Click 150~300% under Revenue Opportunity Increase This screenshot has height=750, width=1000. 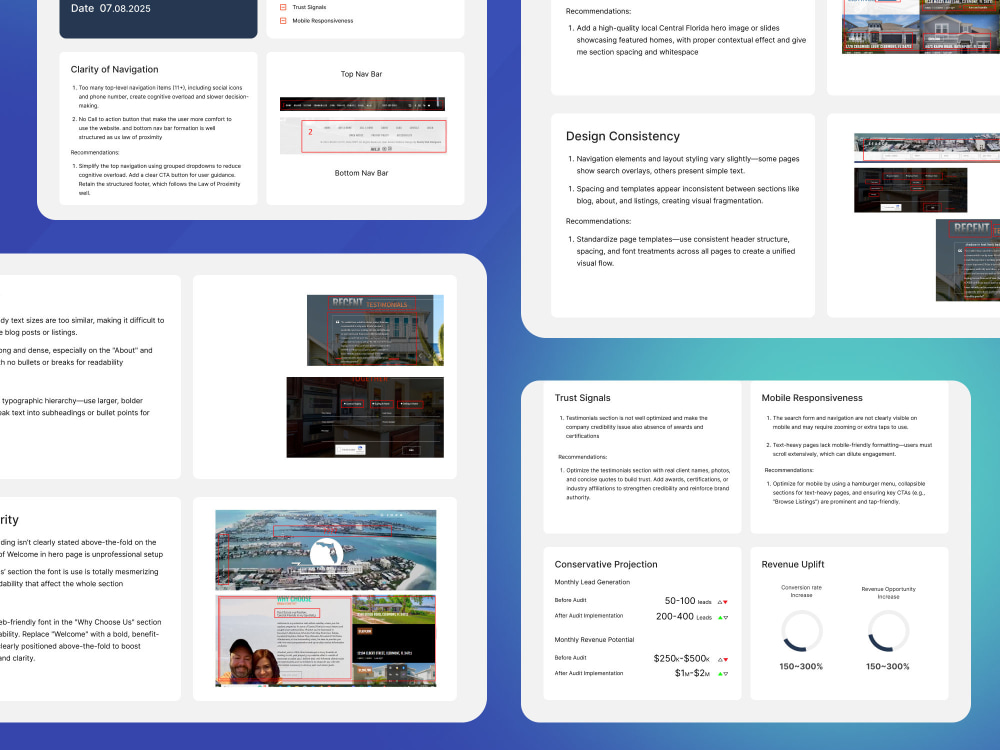[x=888, y=666]
